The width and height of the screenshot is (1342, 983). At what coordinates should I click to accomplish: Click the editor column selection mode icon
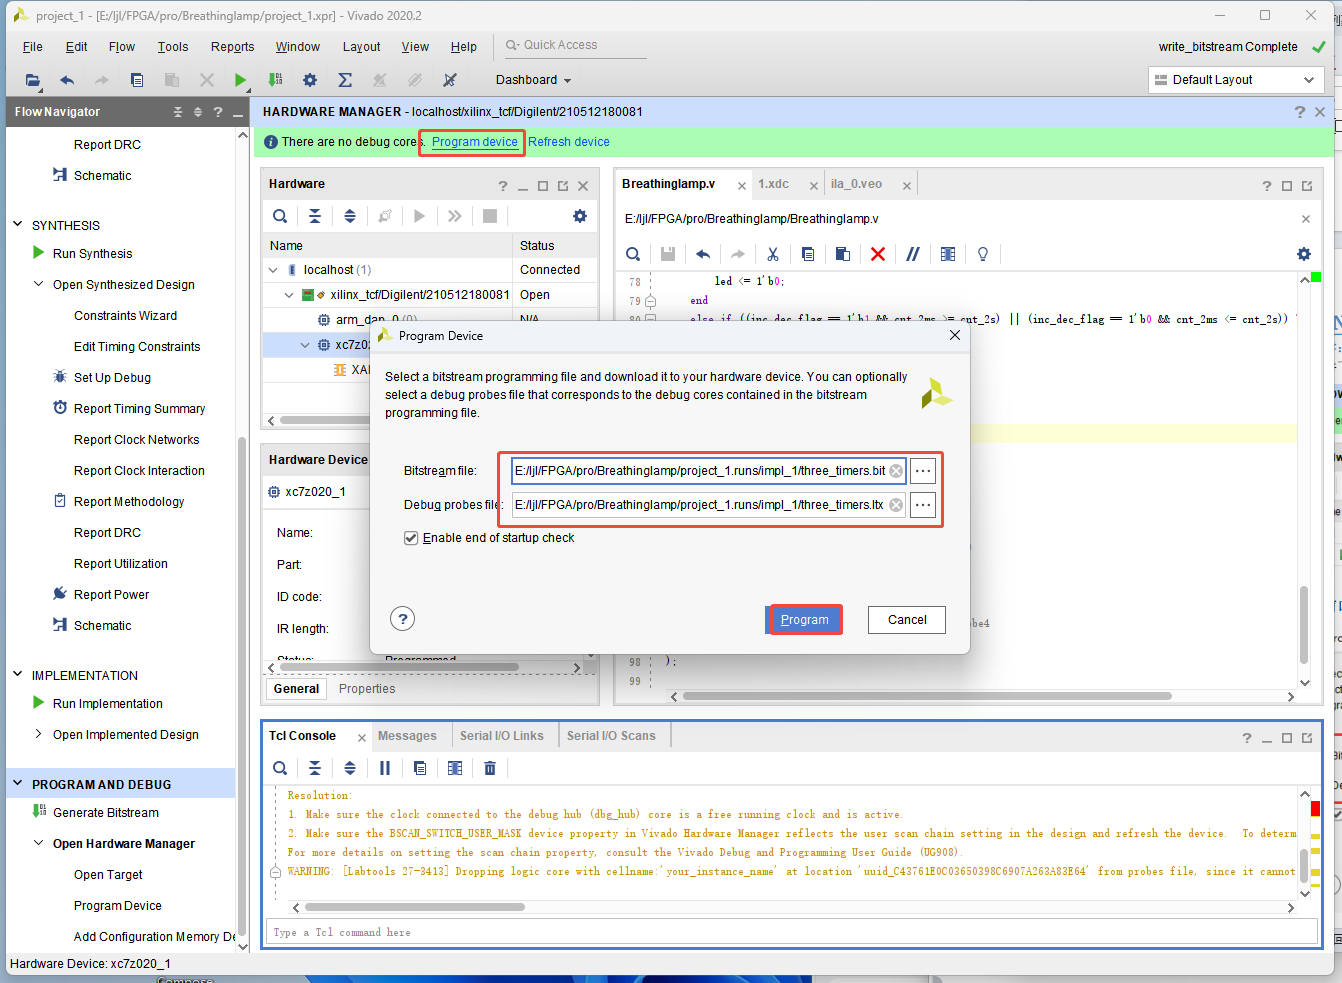coord(948,254)
